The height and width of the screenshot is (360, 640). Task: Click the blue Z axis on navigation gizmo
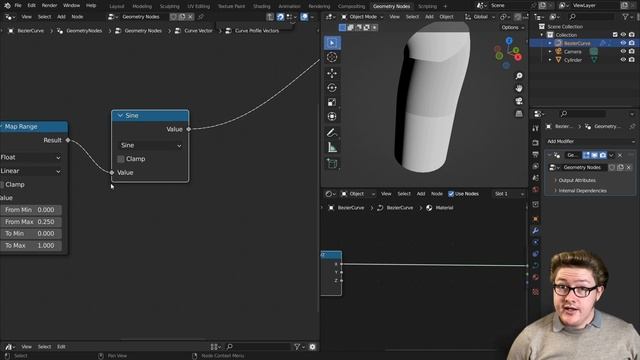tap(509, 40)
